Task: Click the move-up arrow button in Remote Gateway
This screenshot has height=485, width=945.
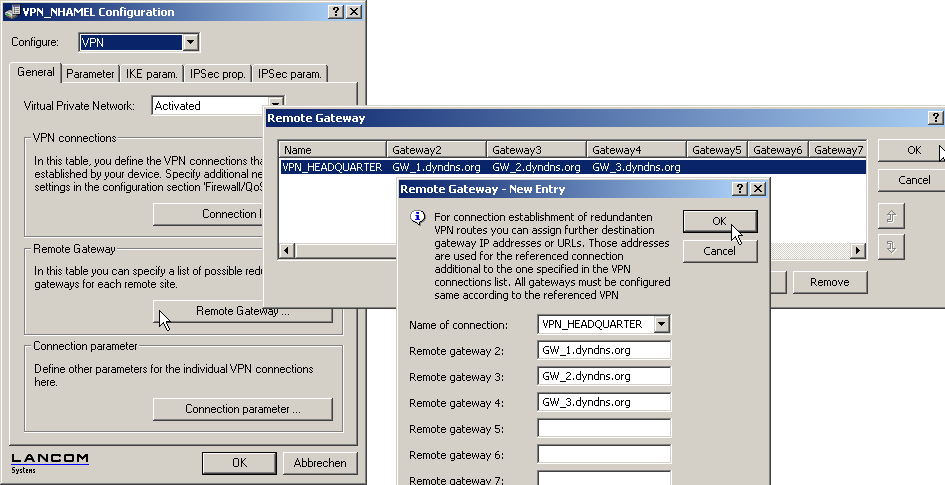Action: tap(891, 215)
